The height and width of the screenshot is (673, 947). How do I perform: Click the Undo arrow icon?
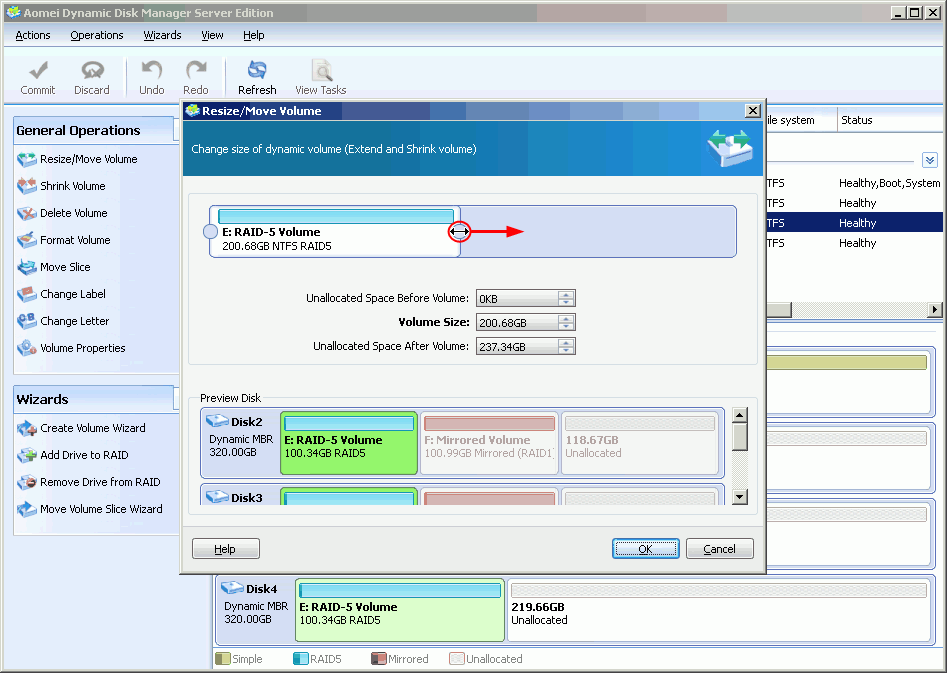pyautogui.click(x=151, y=70)
